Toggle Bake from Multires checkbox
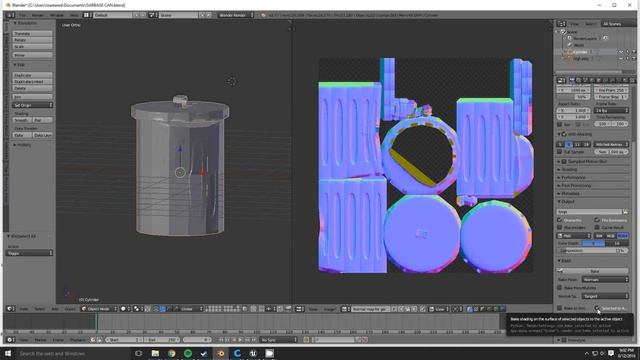 pos(560,288)
